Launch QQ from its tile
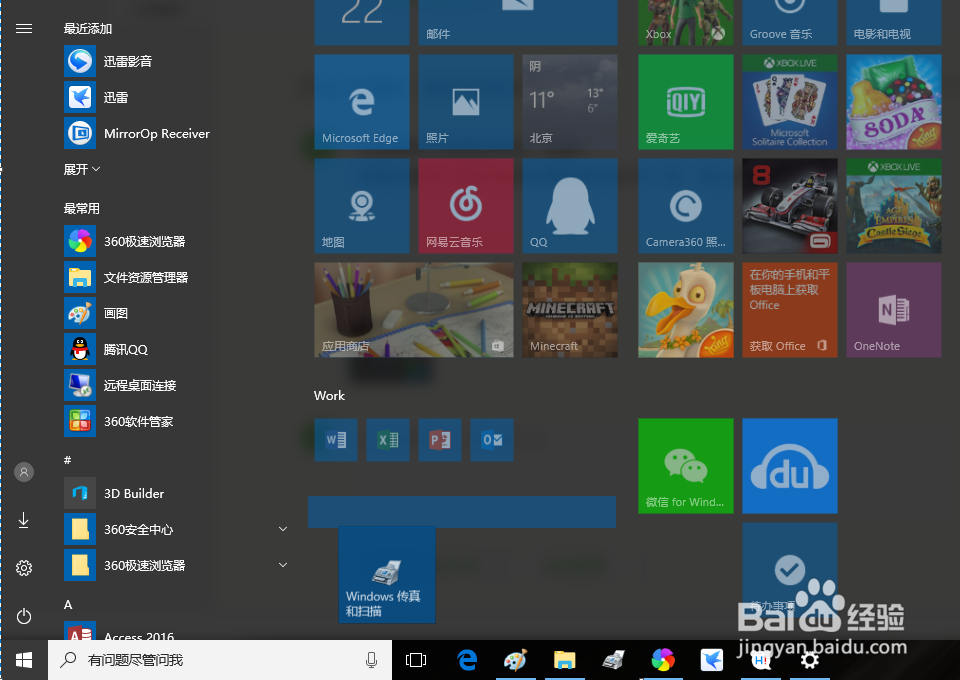 tap(569, 206)
